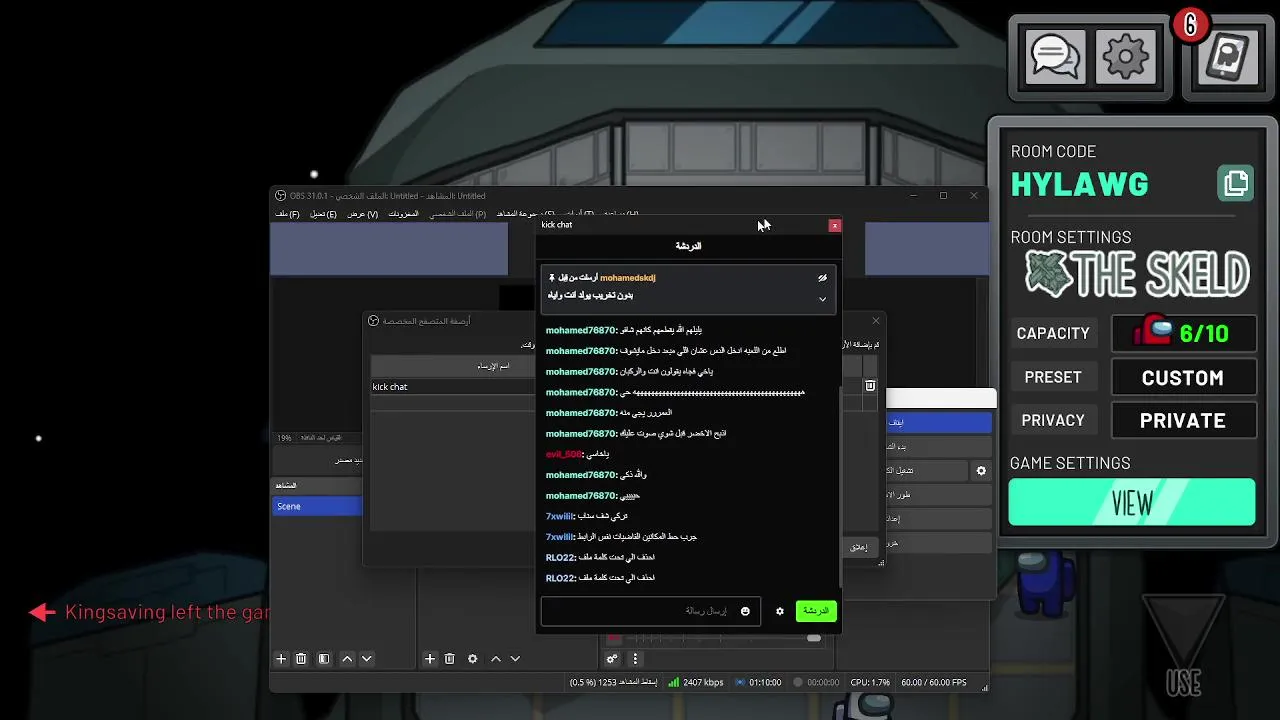Click the green chat send button
Viewport: 1280px width, 720px height.
(x=816, y=611)
